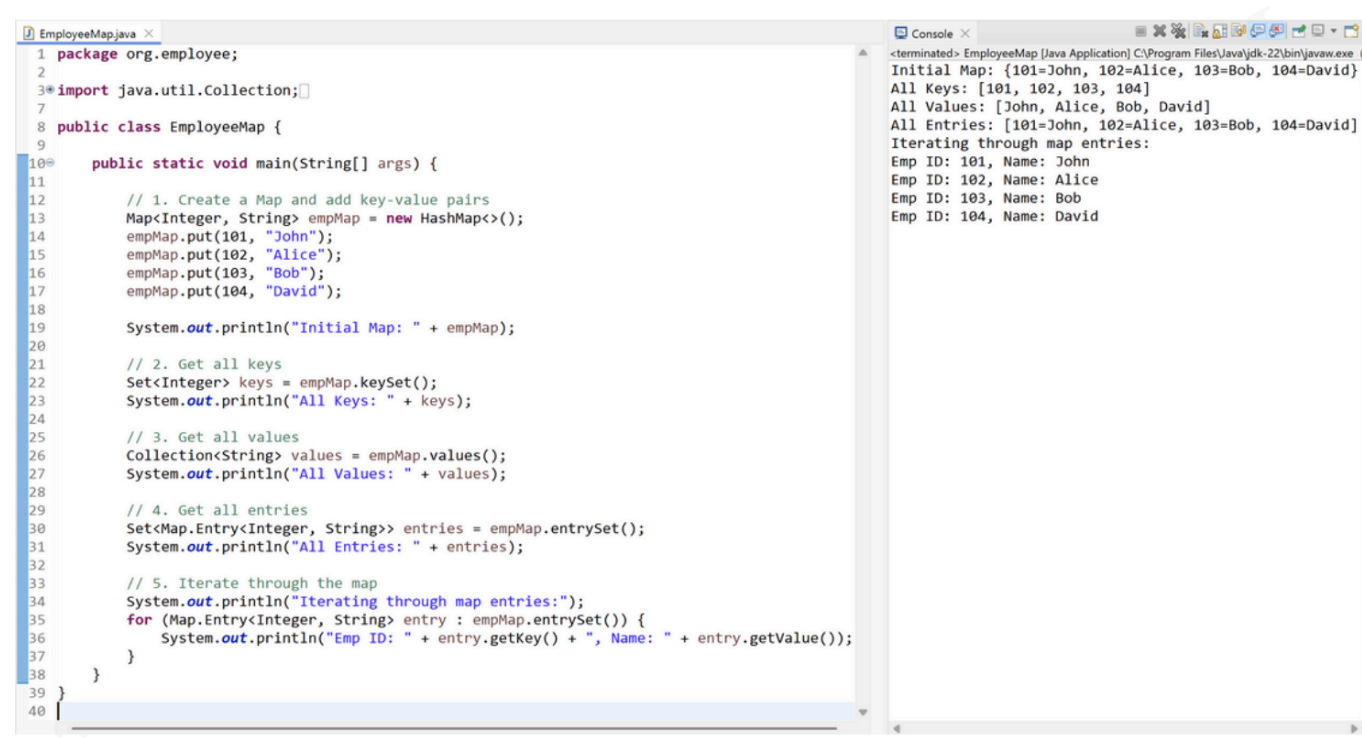
Task: Pin the current Console view
Action: pos(1298,31)
